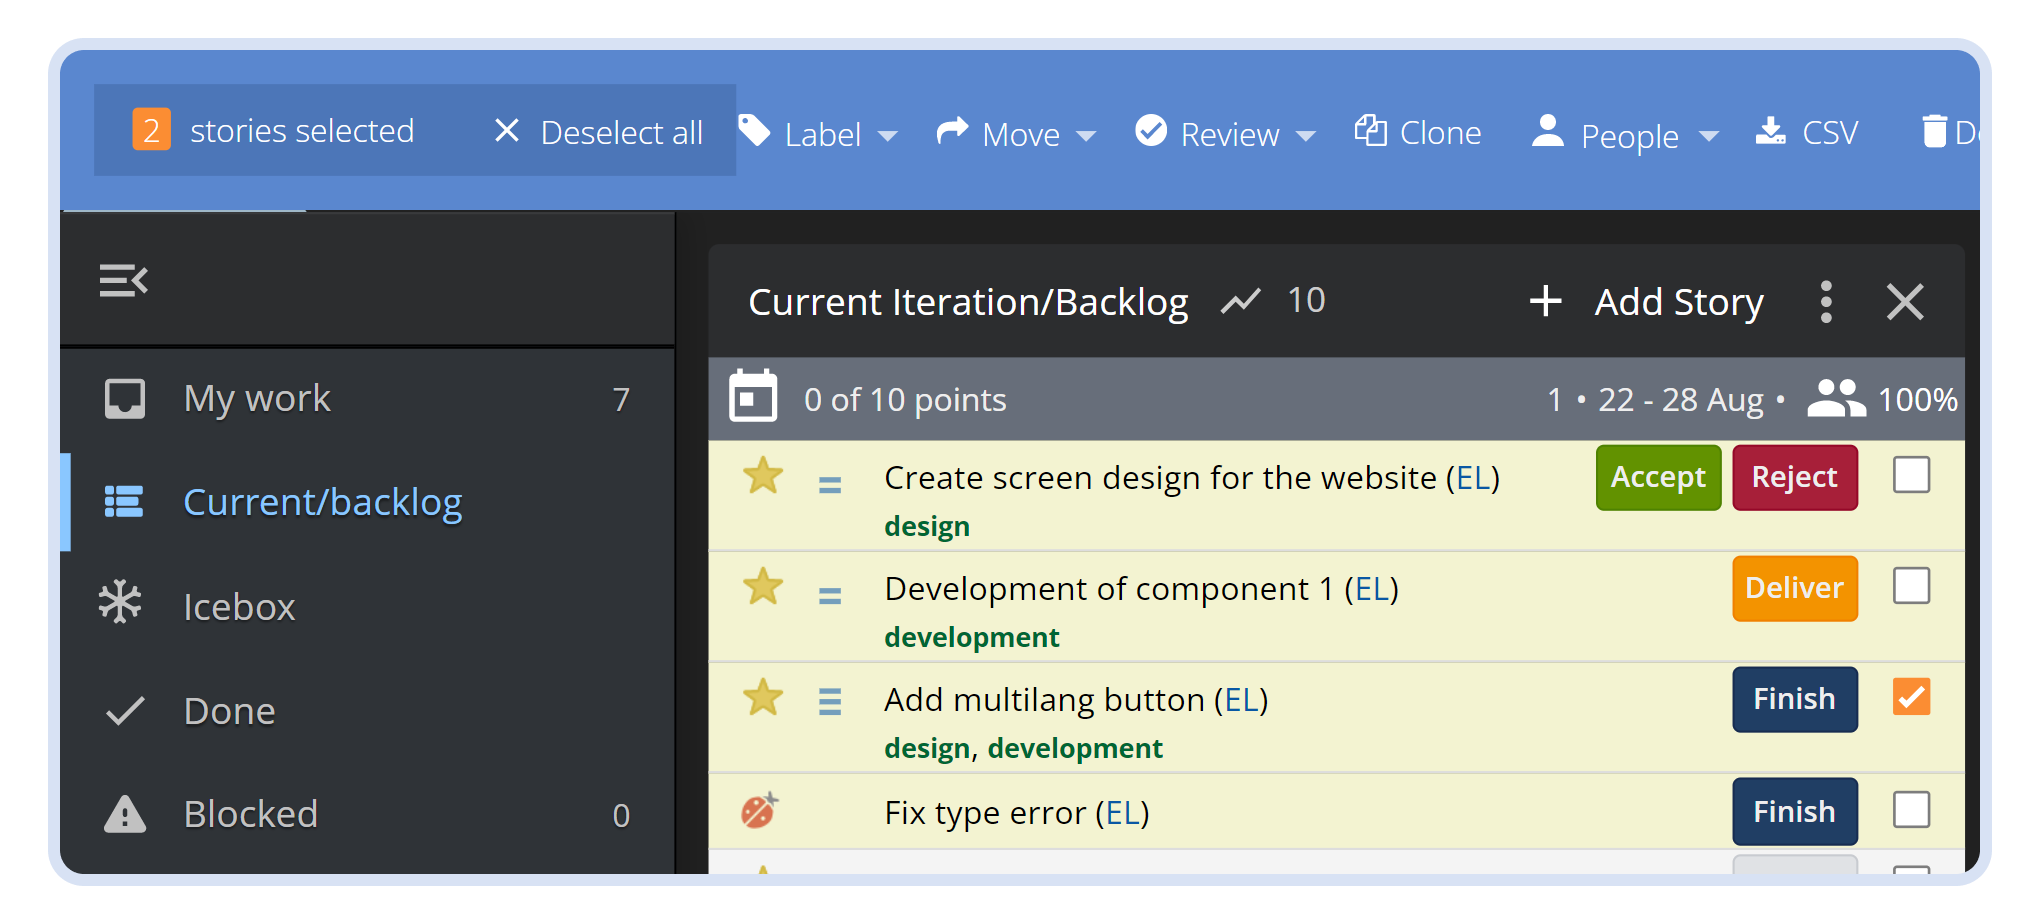
Task: Click the Icebox snowflake icon
Action: pyautogui.click(x=121, y=603)
